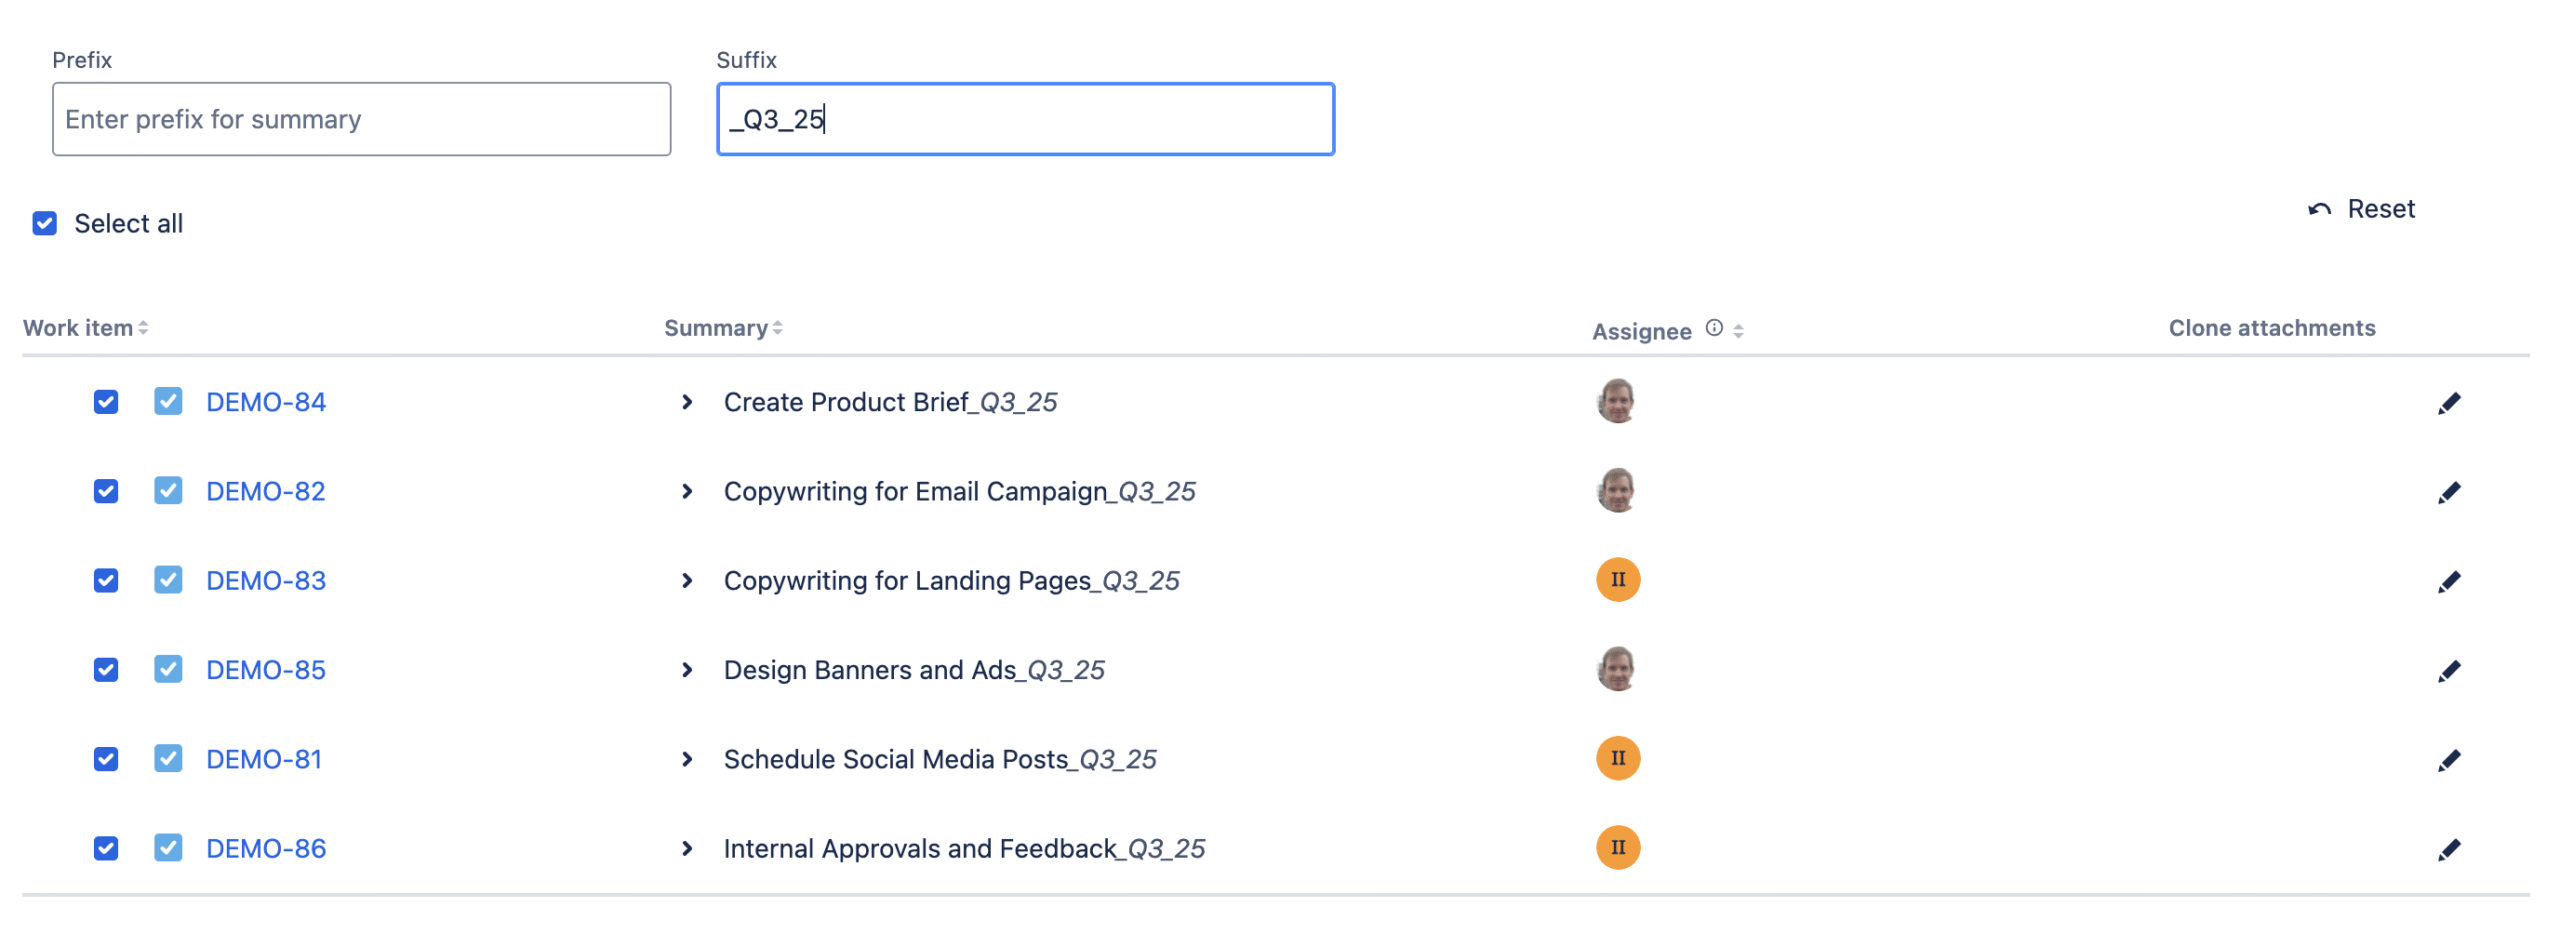This screenshot has height=947, width=2560.
Task: Click the Prefix summary input field
Action: pyautogui.click(x=361, y=119)
